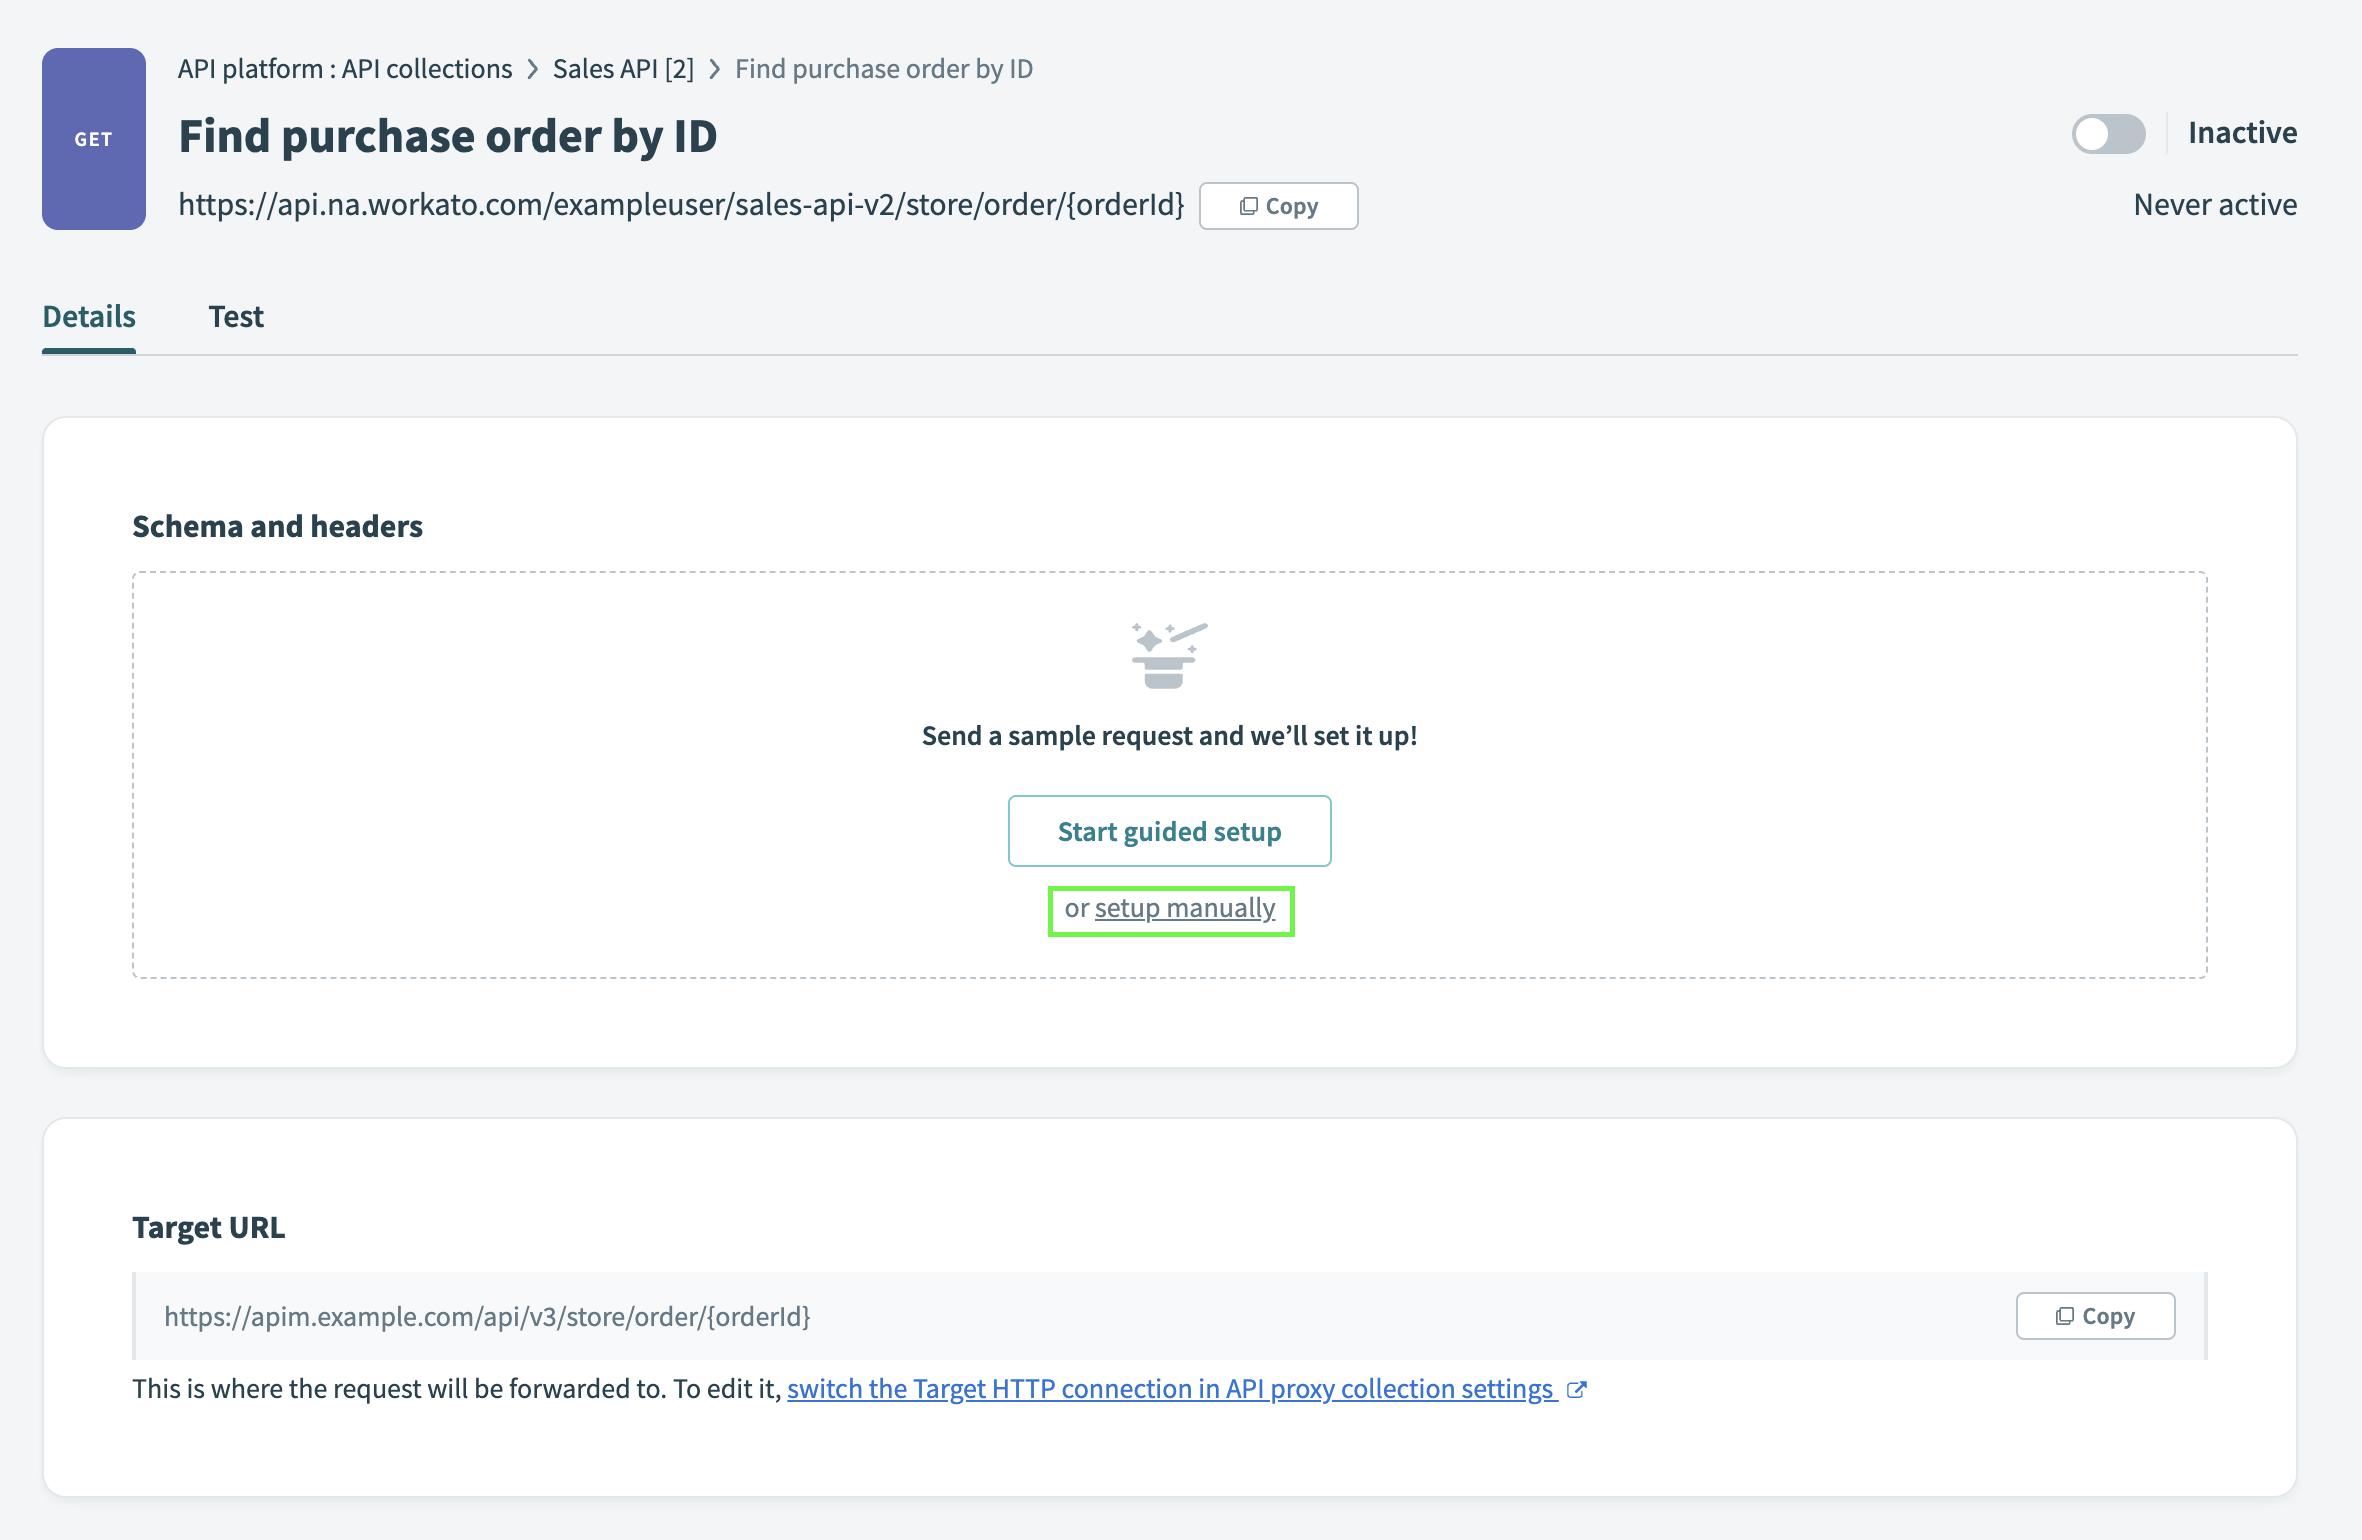Click the breadcrumb chevron after Sales API [2]
This screenshot has height=1540, width=2362.
[x=715, y=69]
